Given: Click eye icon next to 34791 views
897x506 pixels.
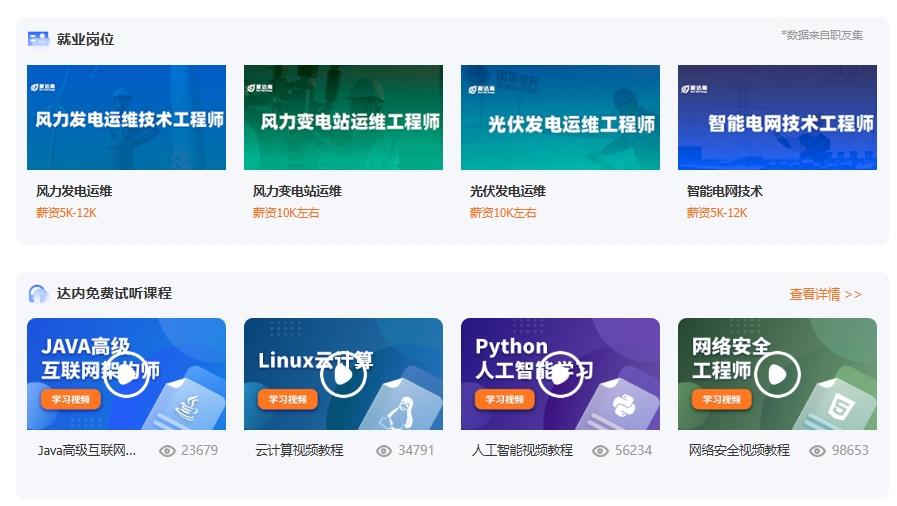Looking at the screenshot, I should [x=384, y=451].
